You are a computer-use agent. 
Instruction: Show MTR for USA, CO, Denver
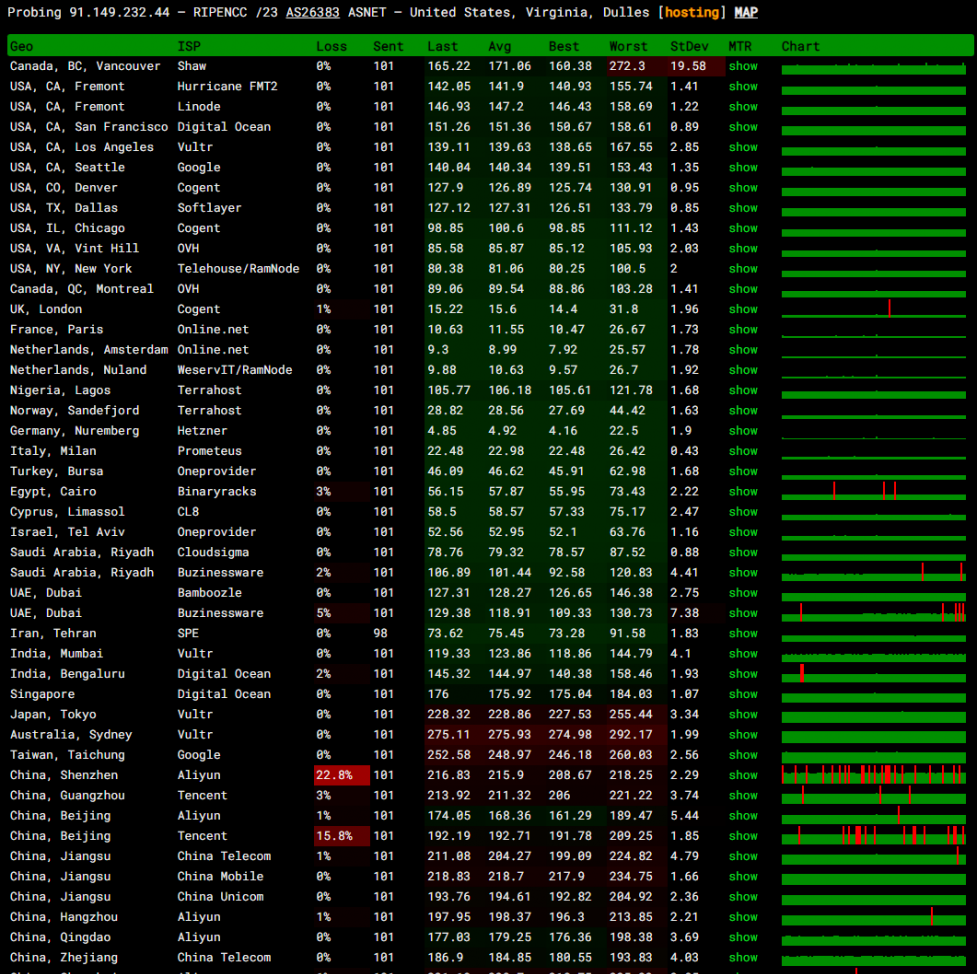[743, 188]
